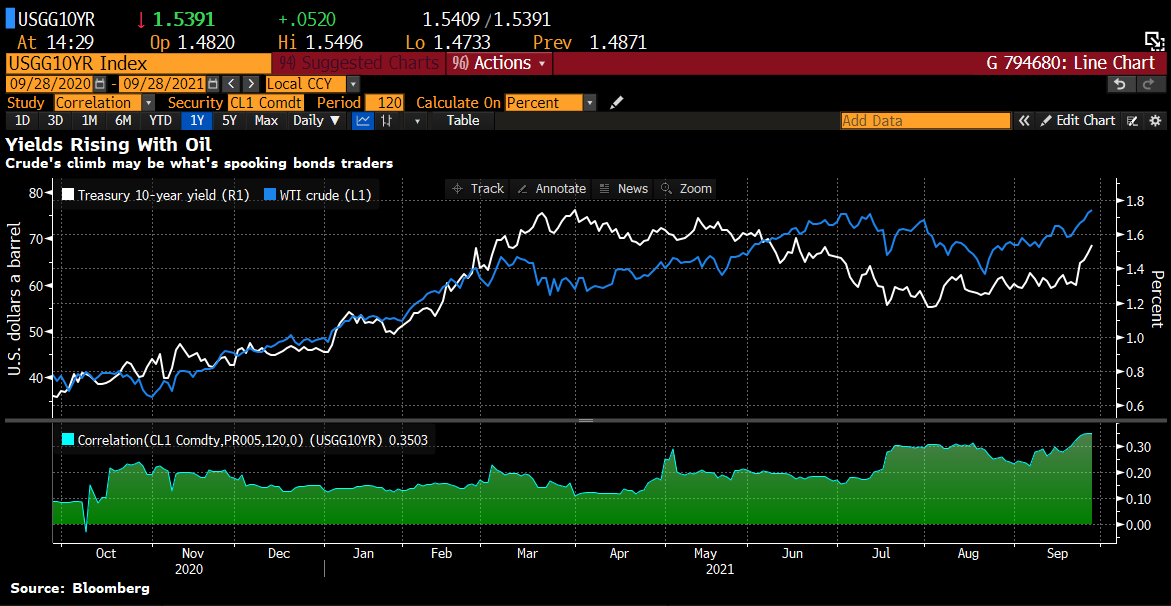Viewport: 1171px width, 606px height.
Task: Open the Actions menu
Action: pos(500,63)
